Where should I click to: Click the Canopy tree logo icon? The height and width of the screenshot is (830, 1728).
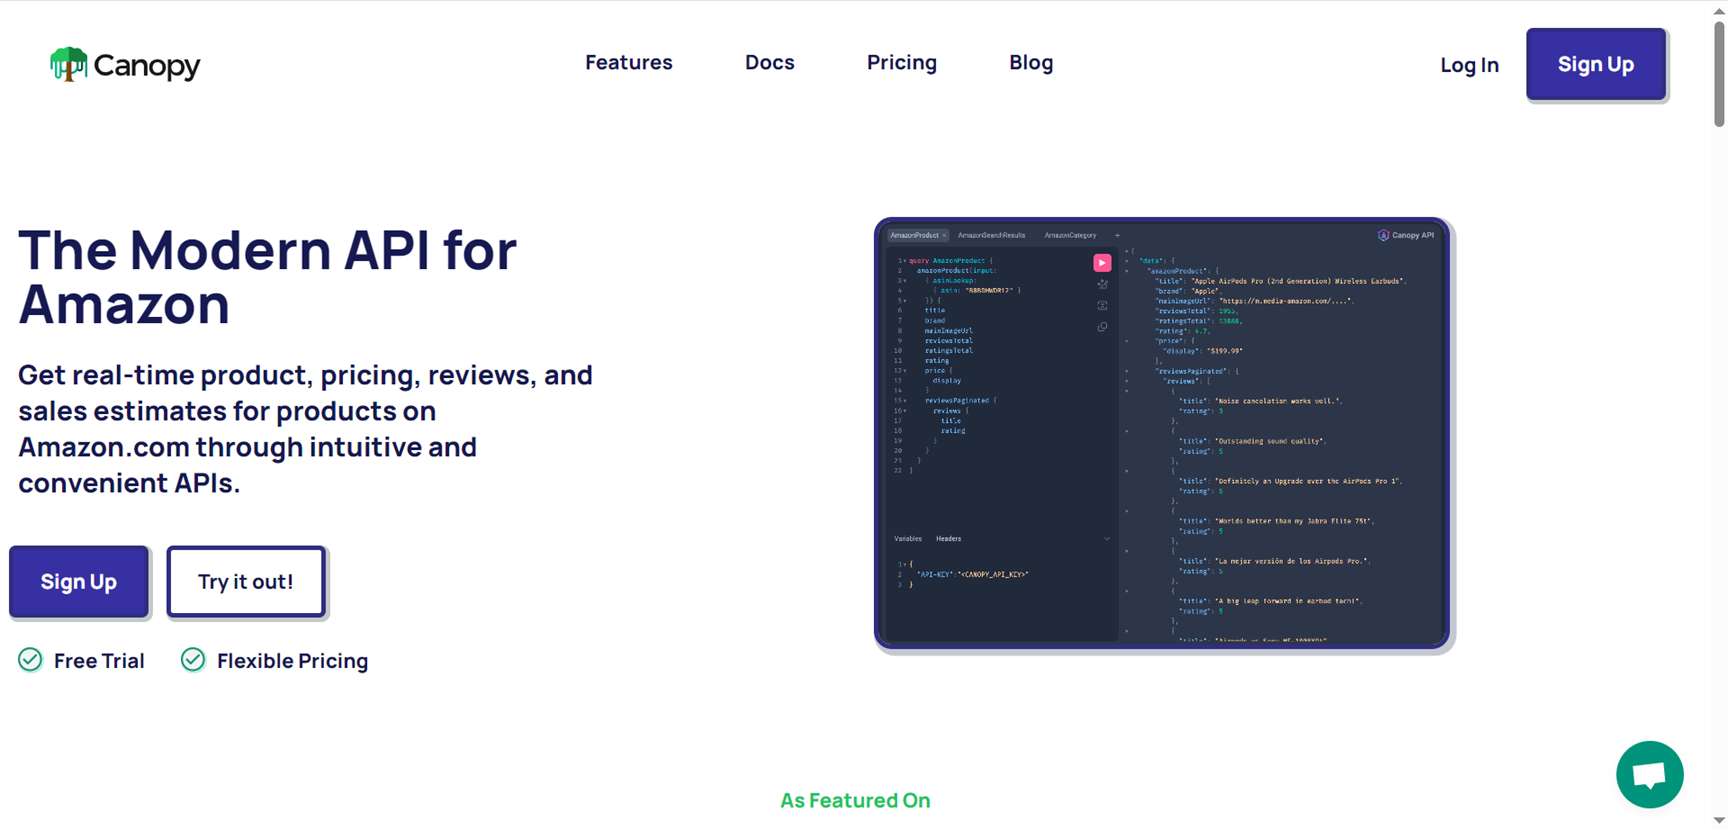pos(69,64)
